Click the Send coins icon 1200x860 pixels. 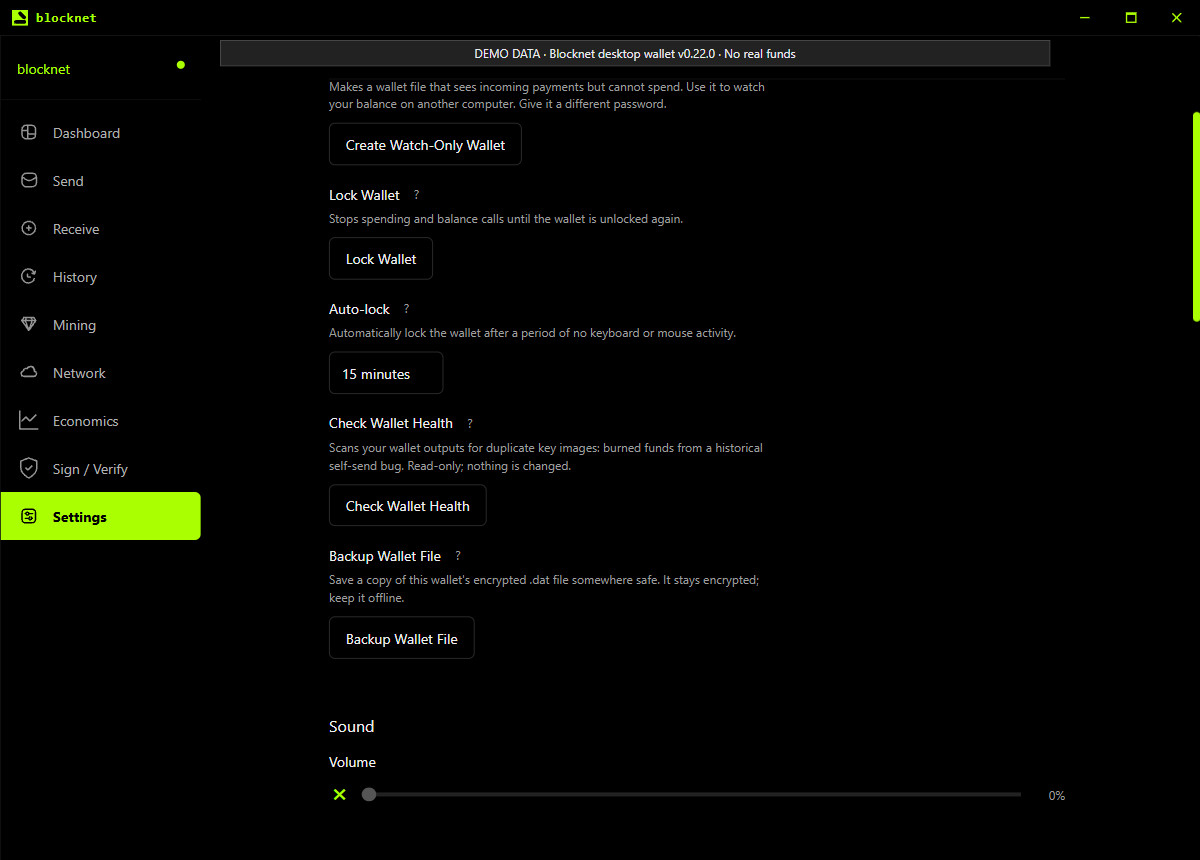click(29, 181)
